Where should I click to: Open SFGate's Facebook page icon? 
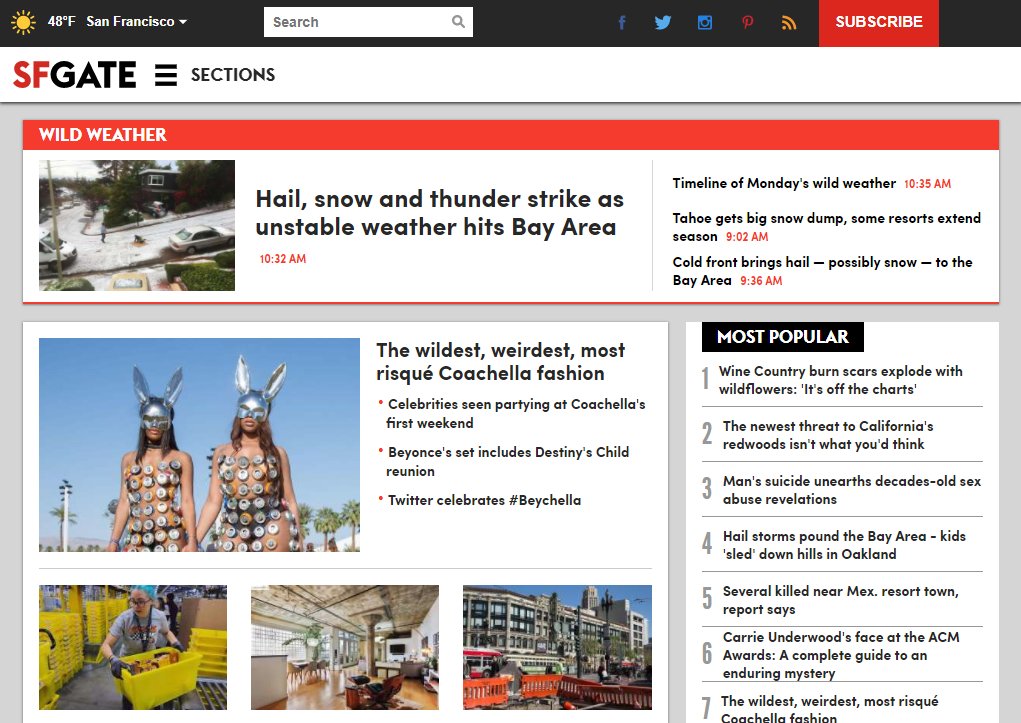click(621, 21)
